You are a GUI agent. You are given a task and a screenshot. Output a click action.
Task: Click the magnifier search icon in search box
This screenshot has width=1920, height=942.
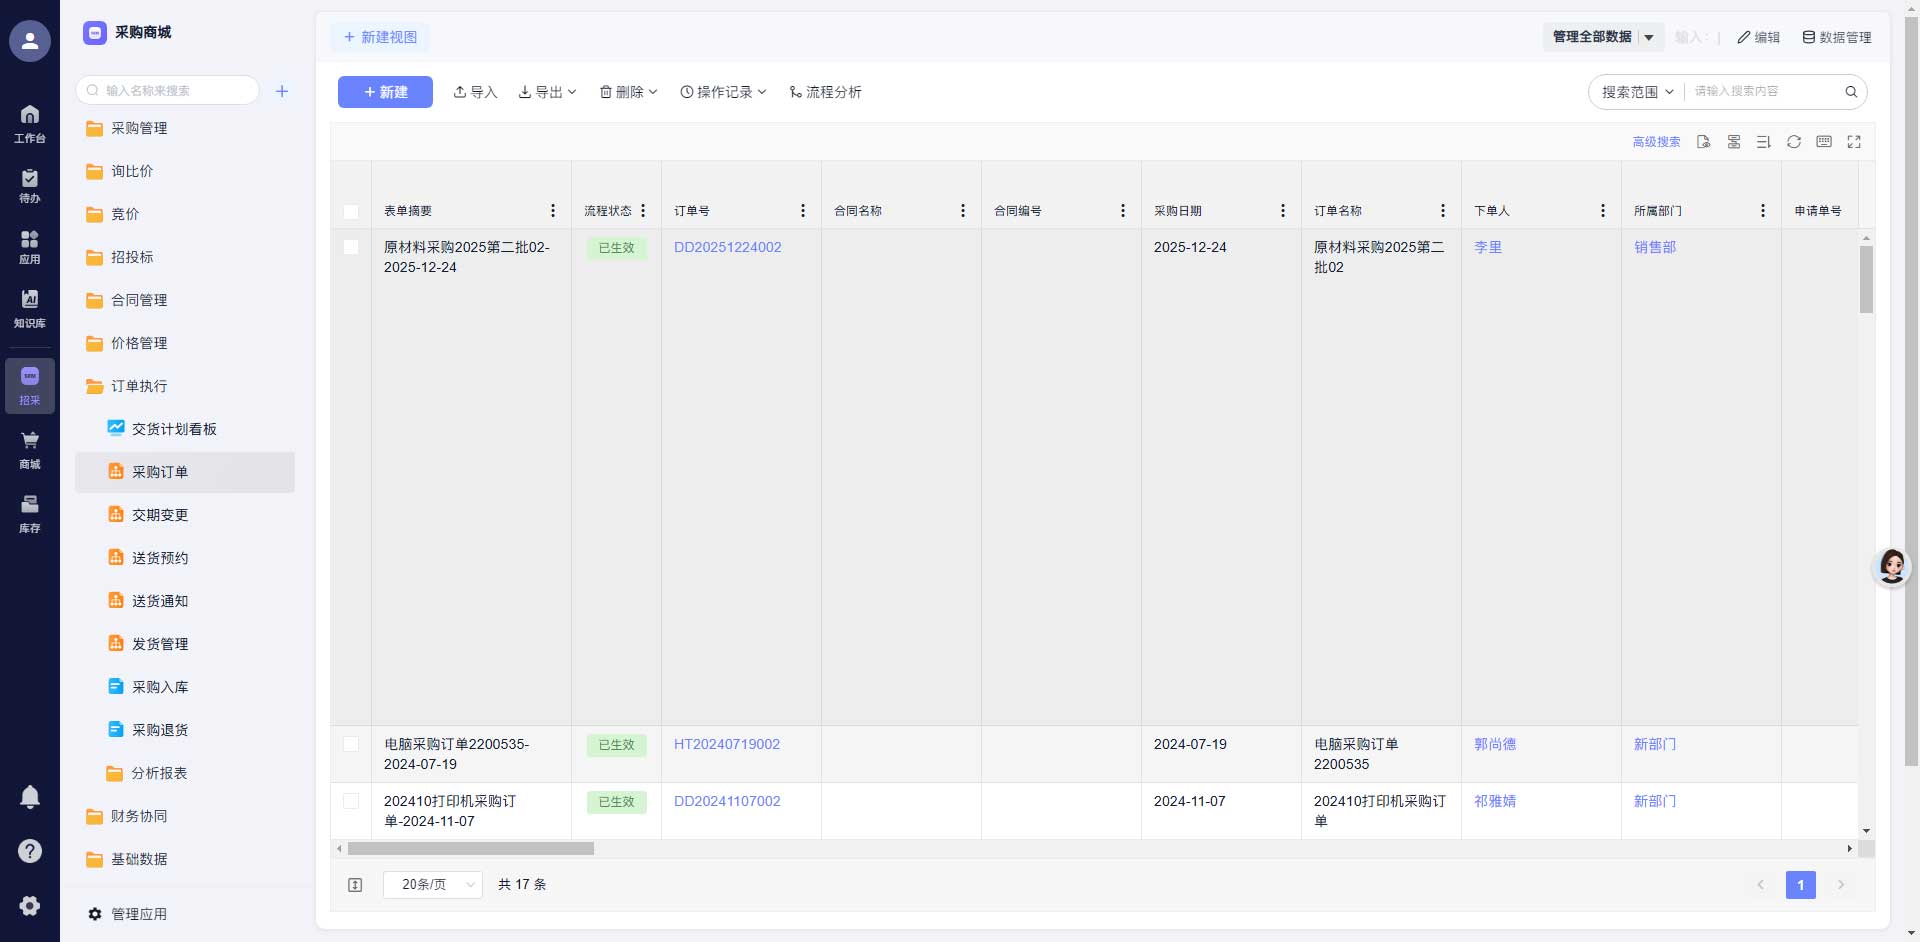(1851, 92)
